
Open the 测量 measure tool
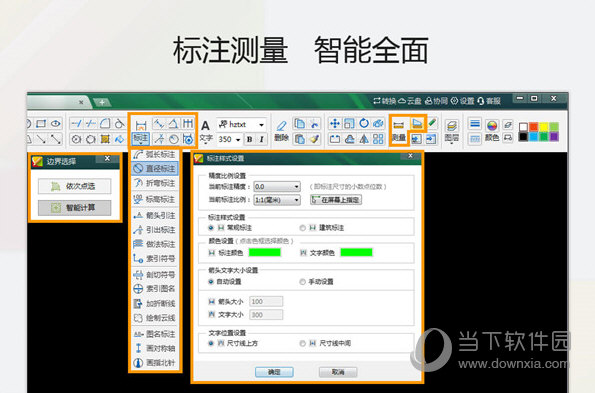click(x=398, y=131)
